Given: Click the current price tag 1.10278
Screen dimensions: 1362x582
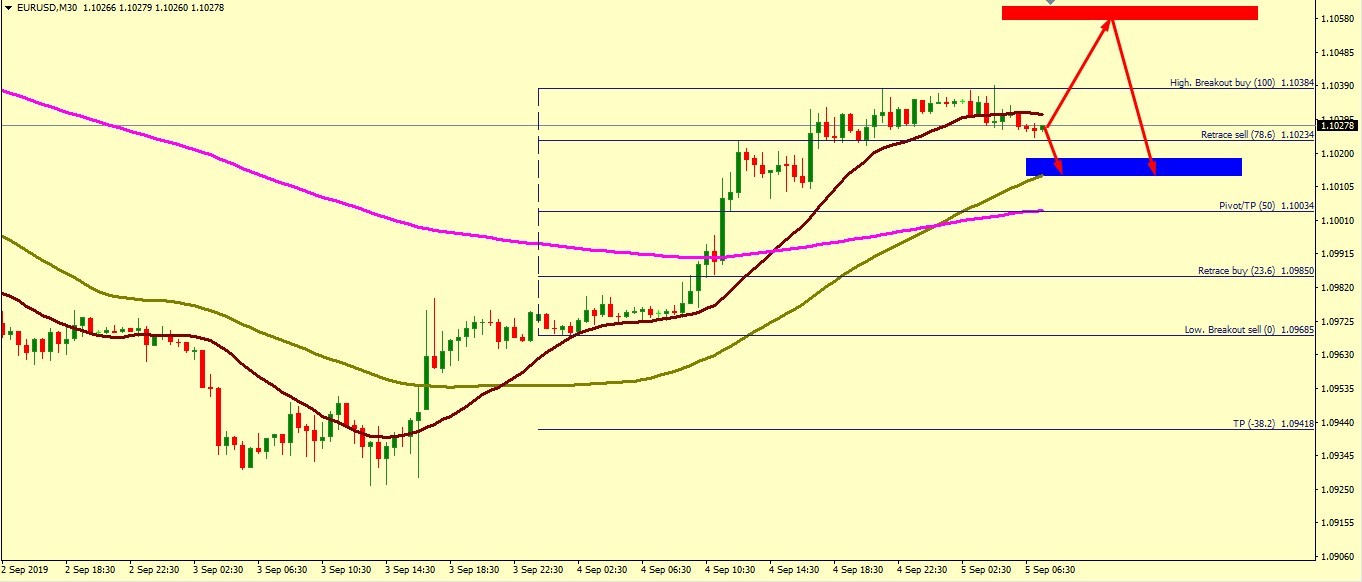Looking at the screenshot, I should coord(1338,126).
